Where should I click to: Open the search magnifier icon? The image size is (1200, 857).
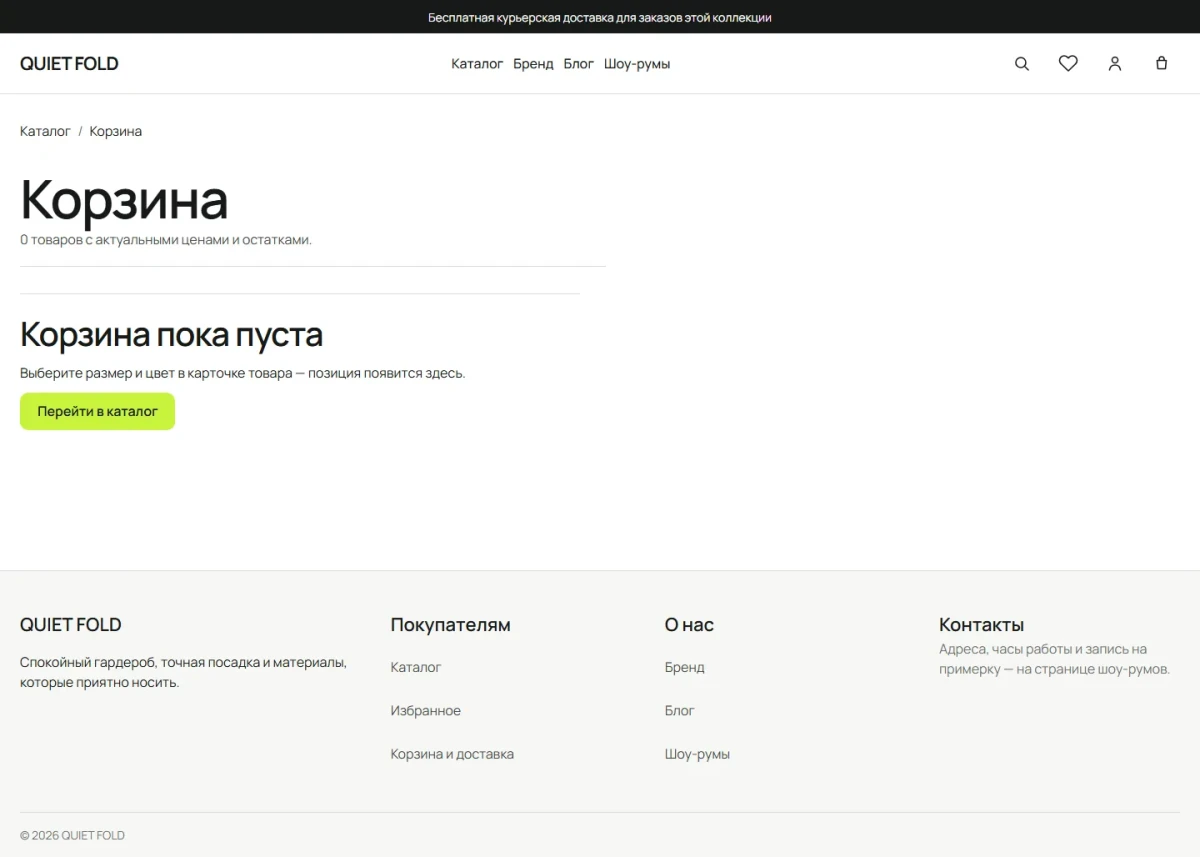click(1022, 64)
